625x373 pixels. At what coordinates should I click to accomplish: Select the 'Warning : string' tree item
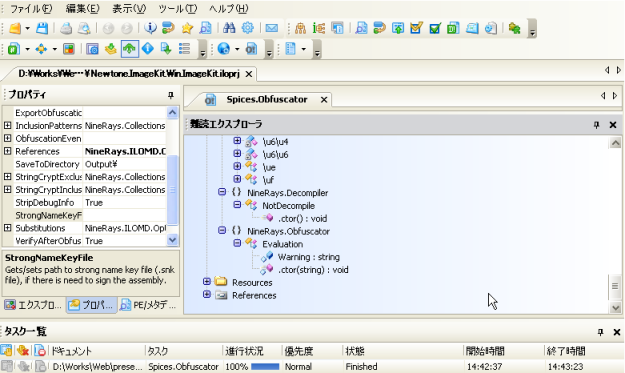click(x=309, y=257)
